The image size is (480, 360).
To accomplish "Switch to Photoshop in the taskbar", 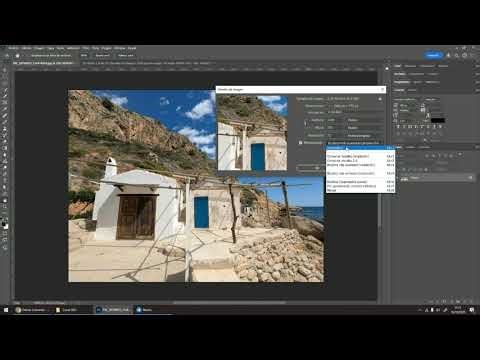I will pos(113,310).
